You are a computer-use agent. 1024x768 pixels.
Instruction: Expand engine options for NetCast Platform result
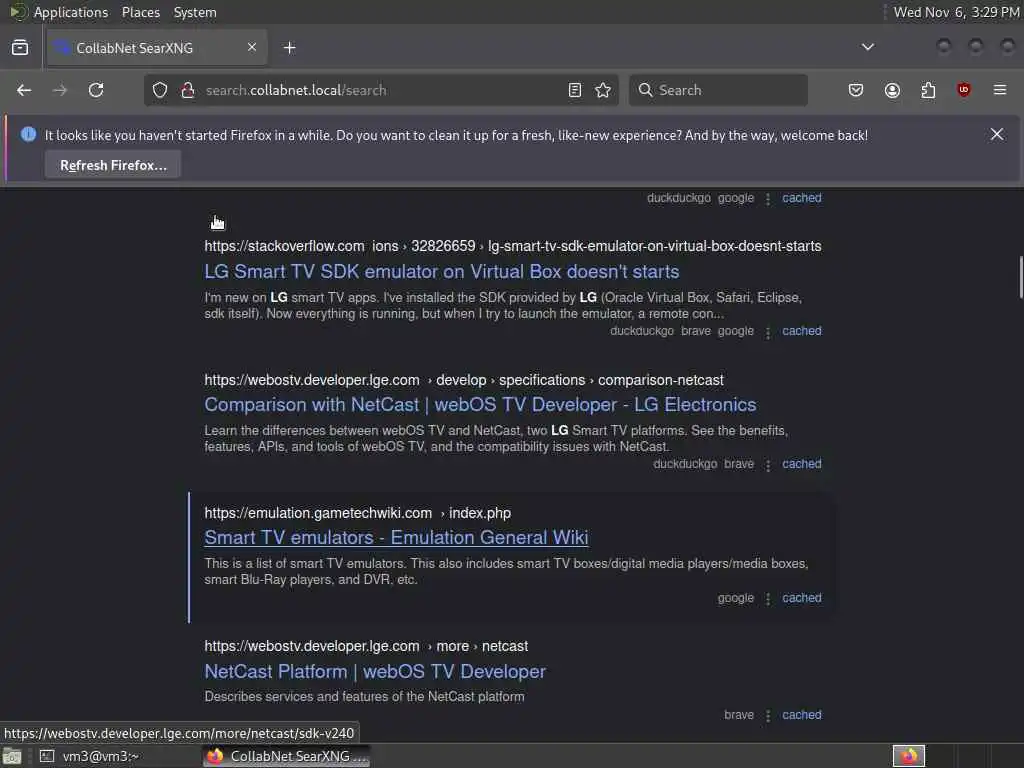(x=768, y=716)
